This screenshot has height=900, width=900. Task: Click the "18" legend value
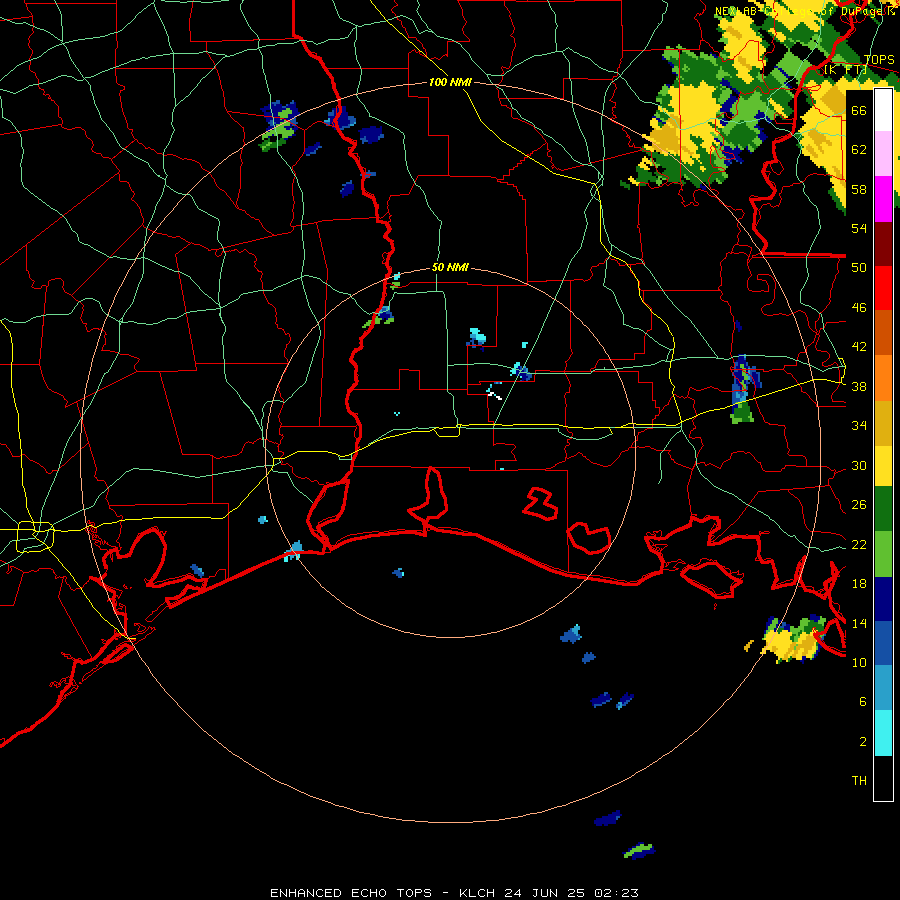coord(859,584)
